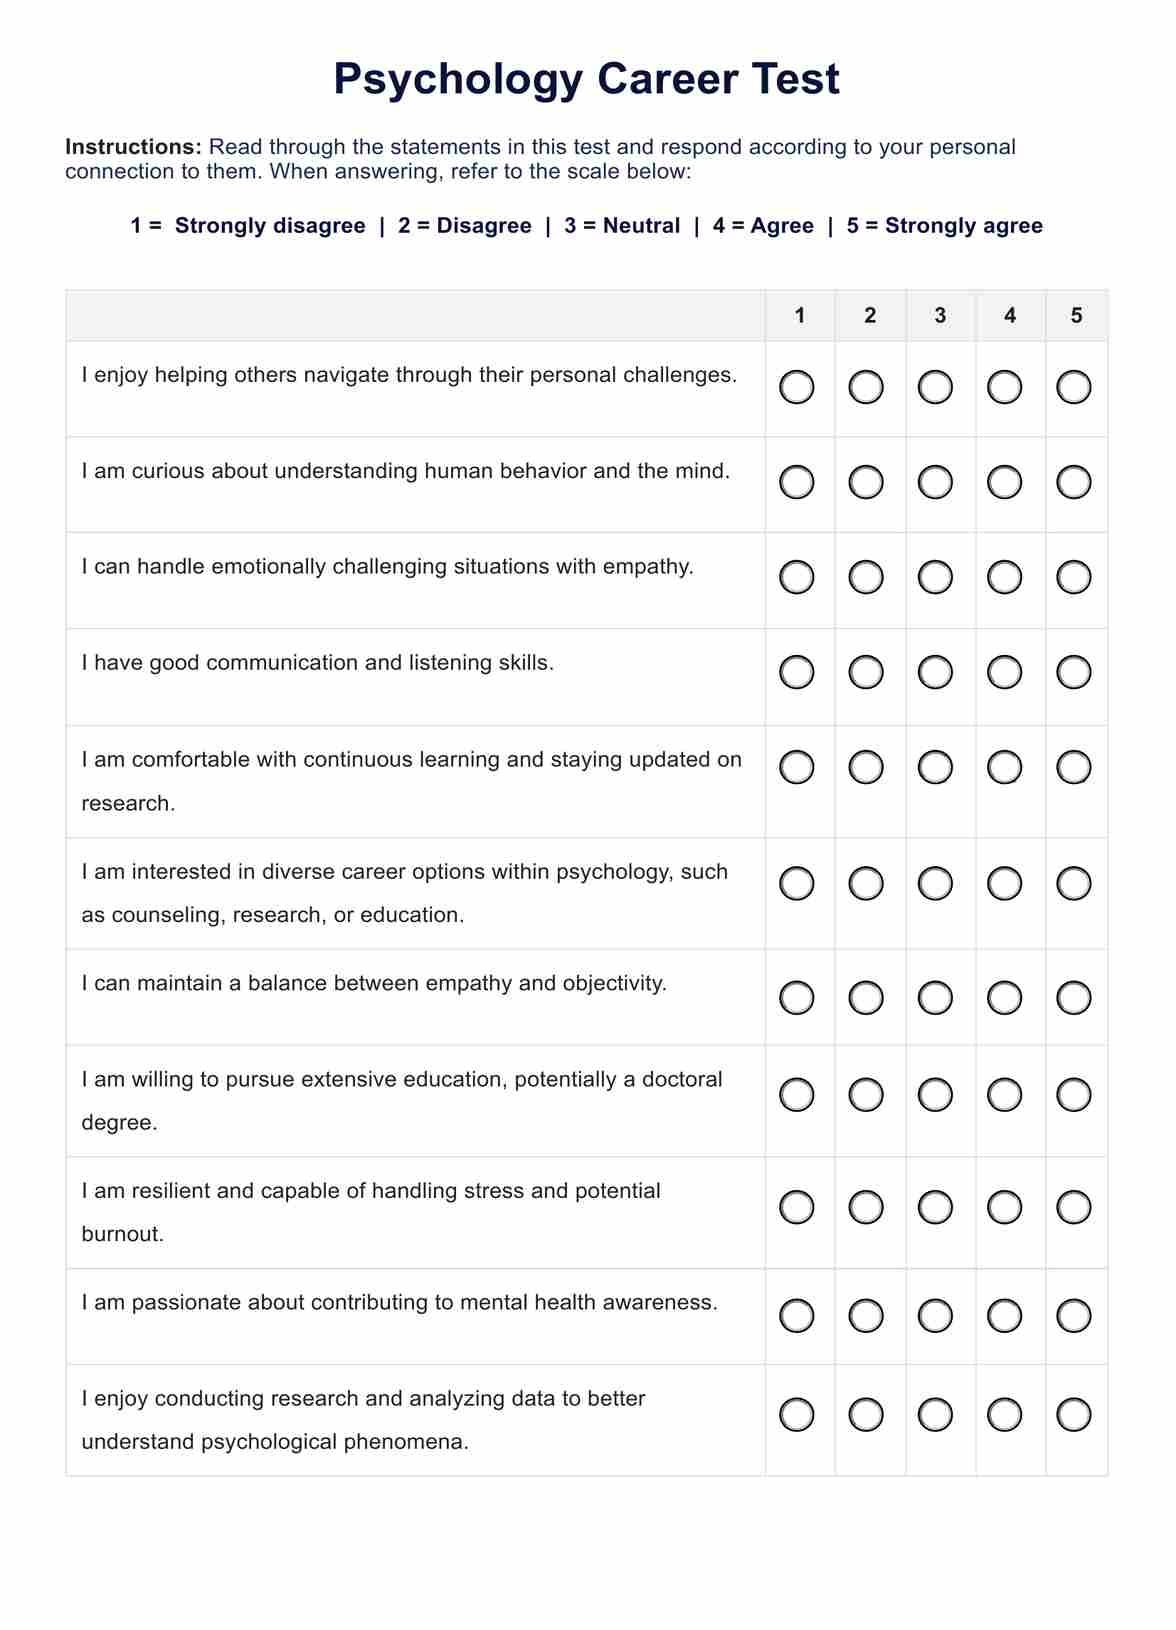1176x1630 pixels.
Task: Mark 3 for handling emotionally challenging situations
Action: [935, 577]
